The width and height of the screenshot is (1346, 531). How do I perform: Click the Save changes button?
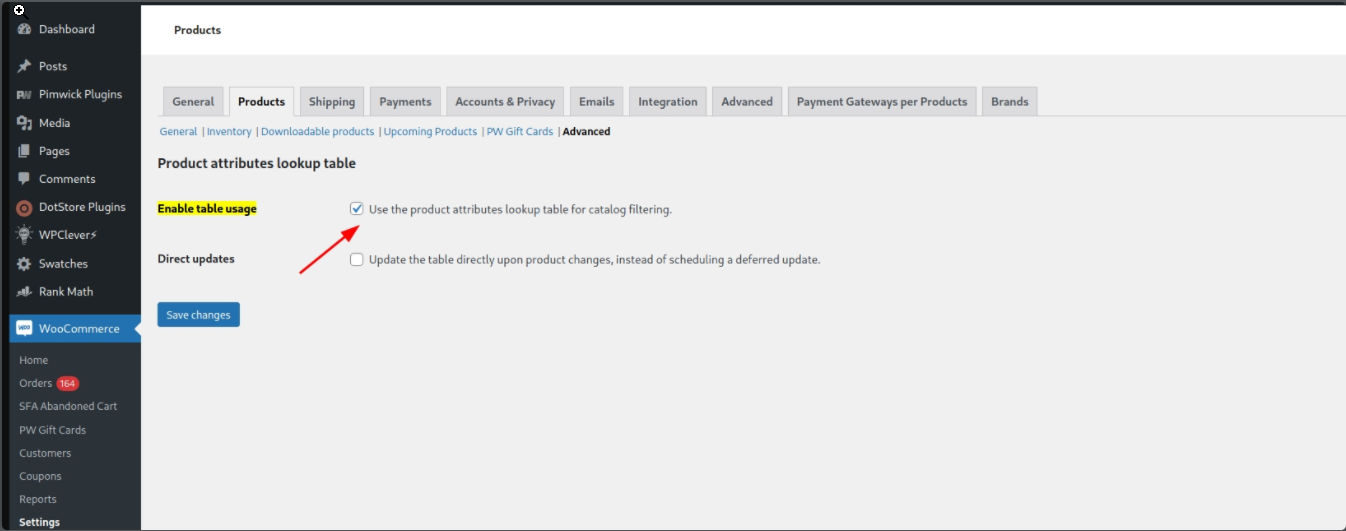click(x=198, y=315)
